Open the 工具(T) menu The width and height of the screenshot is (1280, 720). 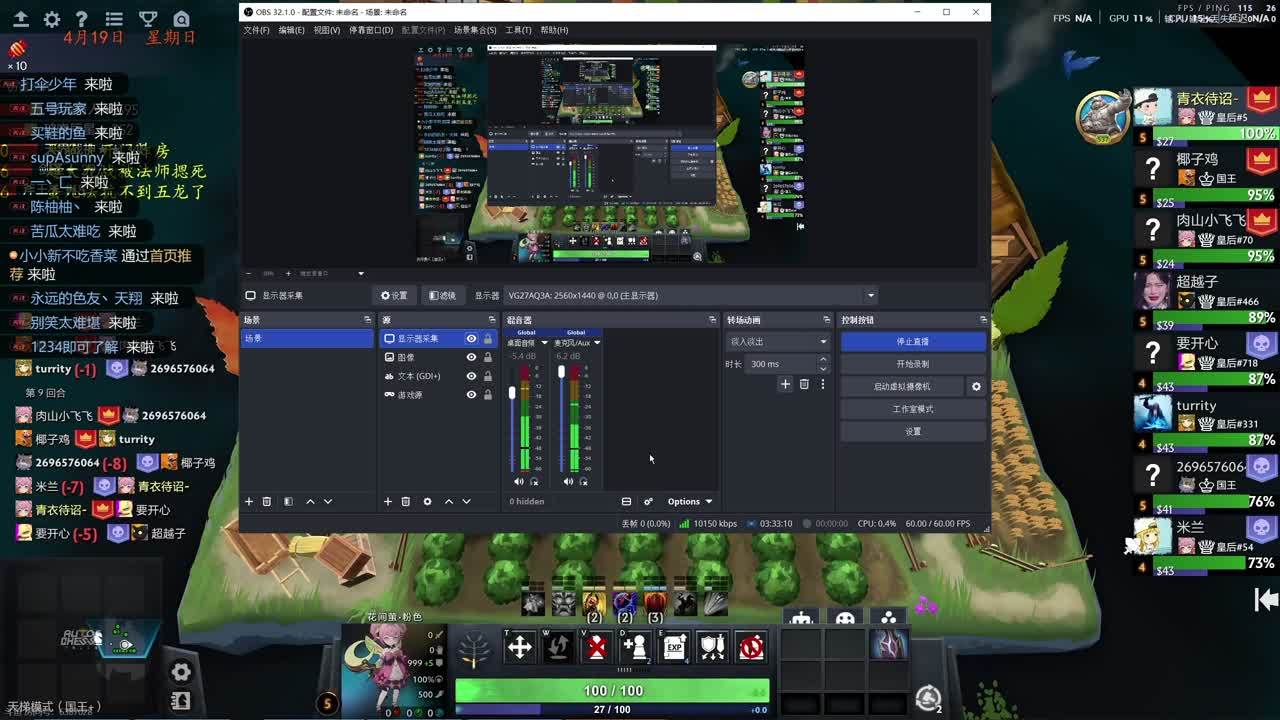[x=518, y=30]
